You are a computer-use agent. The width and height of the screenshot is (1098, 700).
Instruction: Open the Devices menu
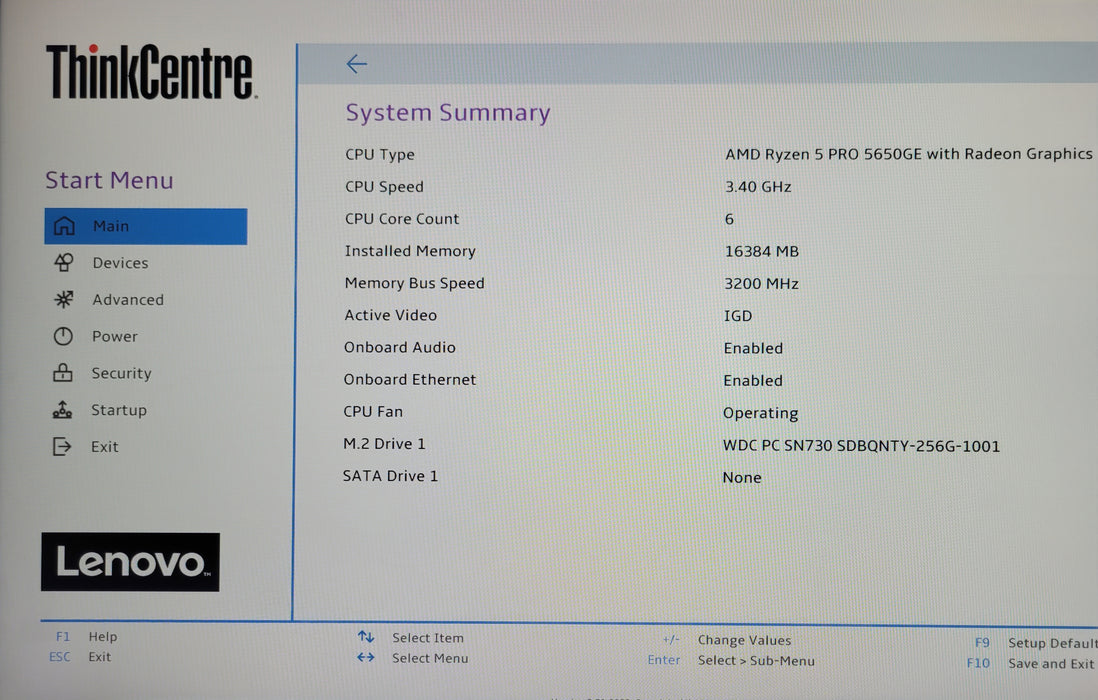(120, 263)
